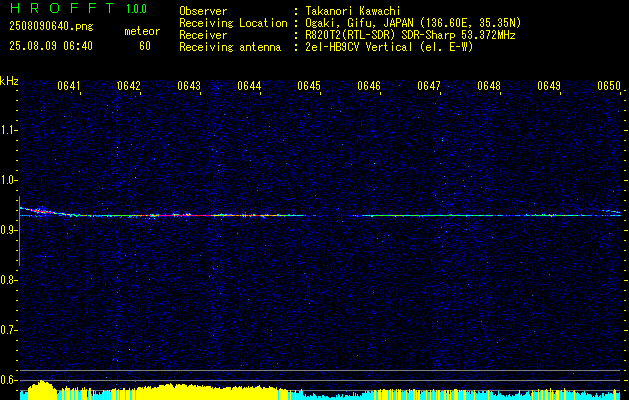Select filename 2508090640.png text
Viewport: 629px width, 400px height.
click(51, 27)
